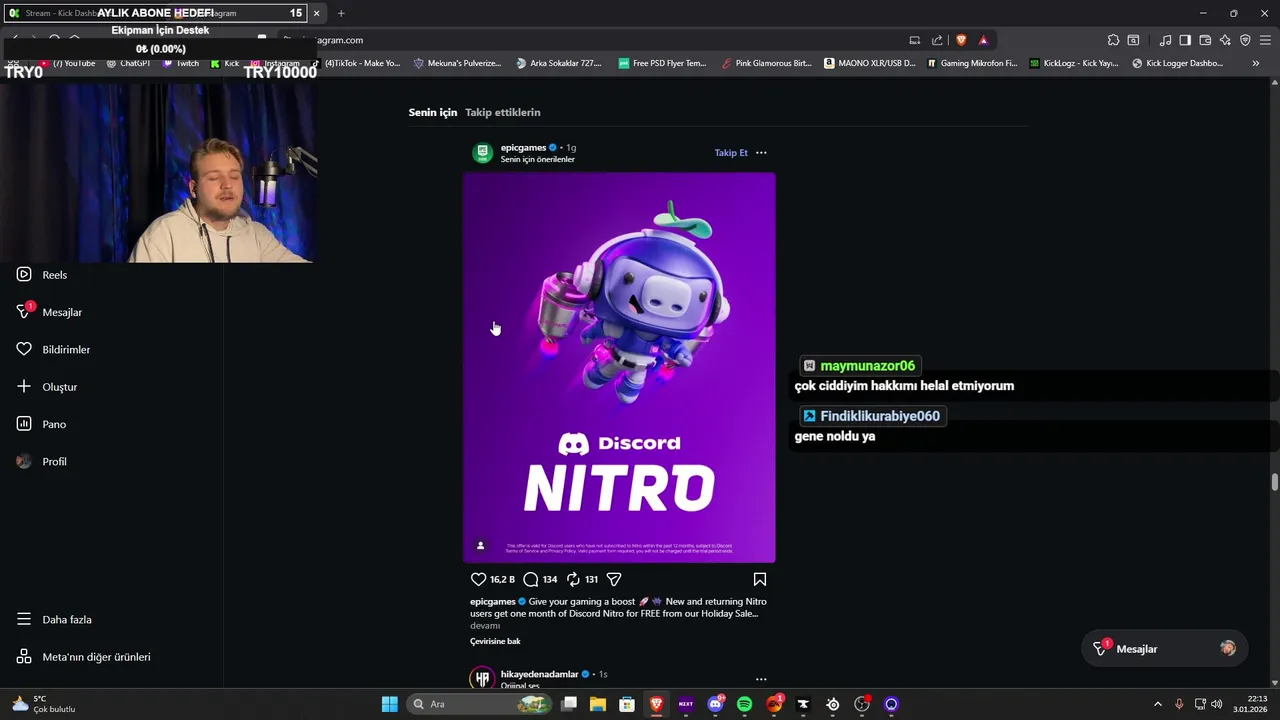The height and width of the screenshot is (720, 1280).
Task: Open File Explorer from the taskbar
Action: coord(598,704)
